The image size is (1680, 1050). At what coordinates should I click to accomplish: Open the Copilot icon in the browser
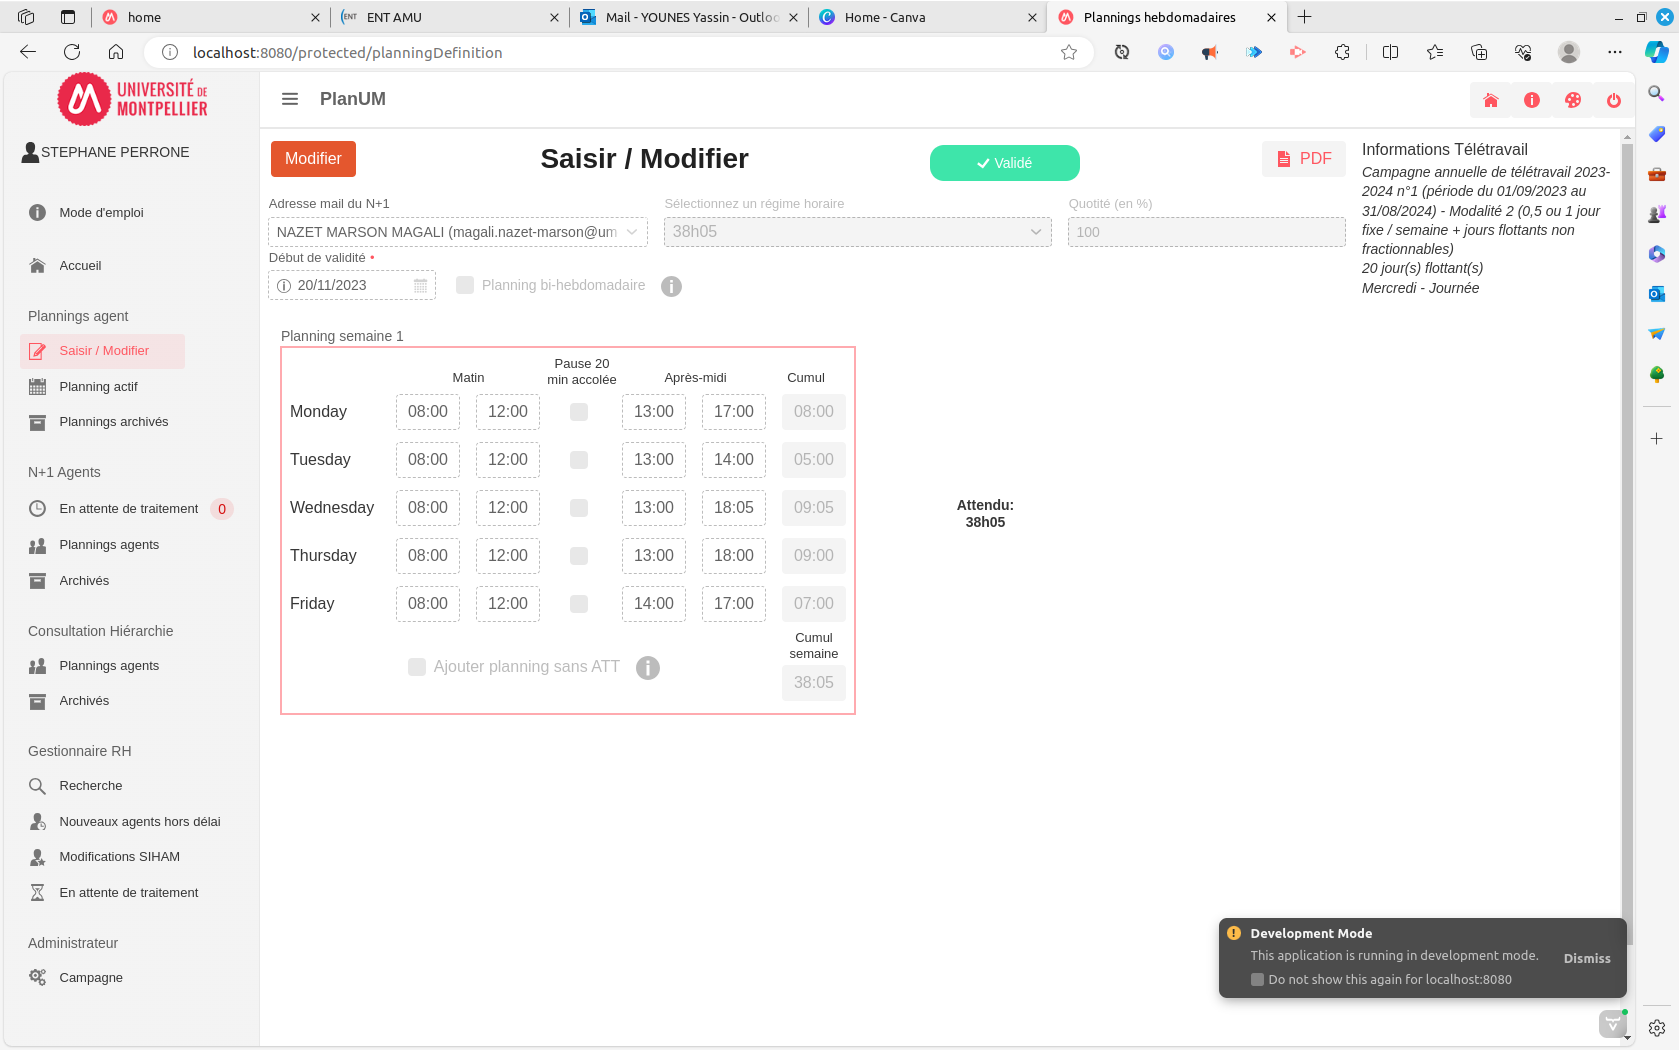(x=1657, y=52)
